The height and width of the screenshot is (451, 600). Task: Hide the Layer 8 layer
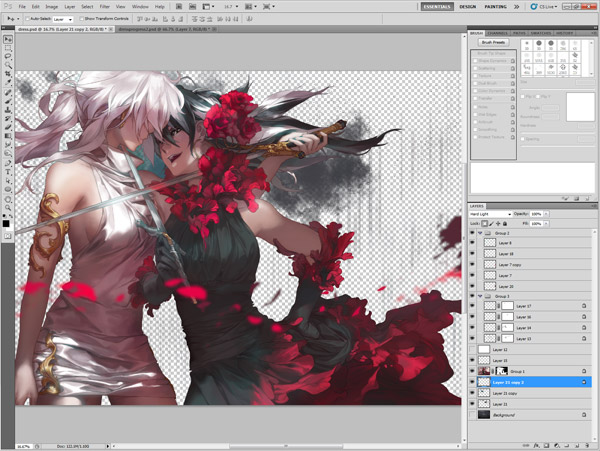tap(472, 243)
